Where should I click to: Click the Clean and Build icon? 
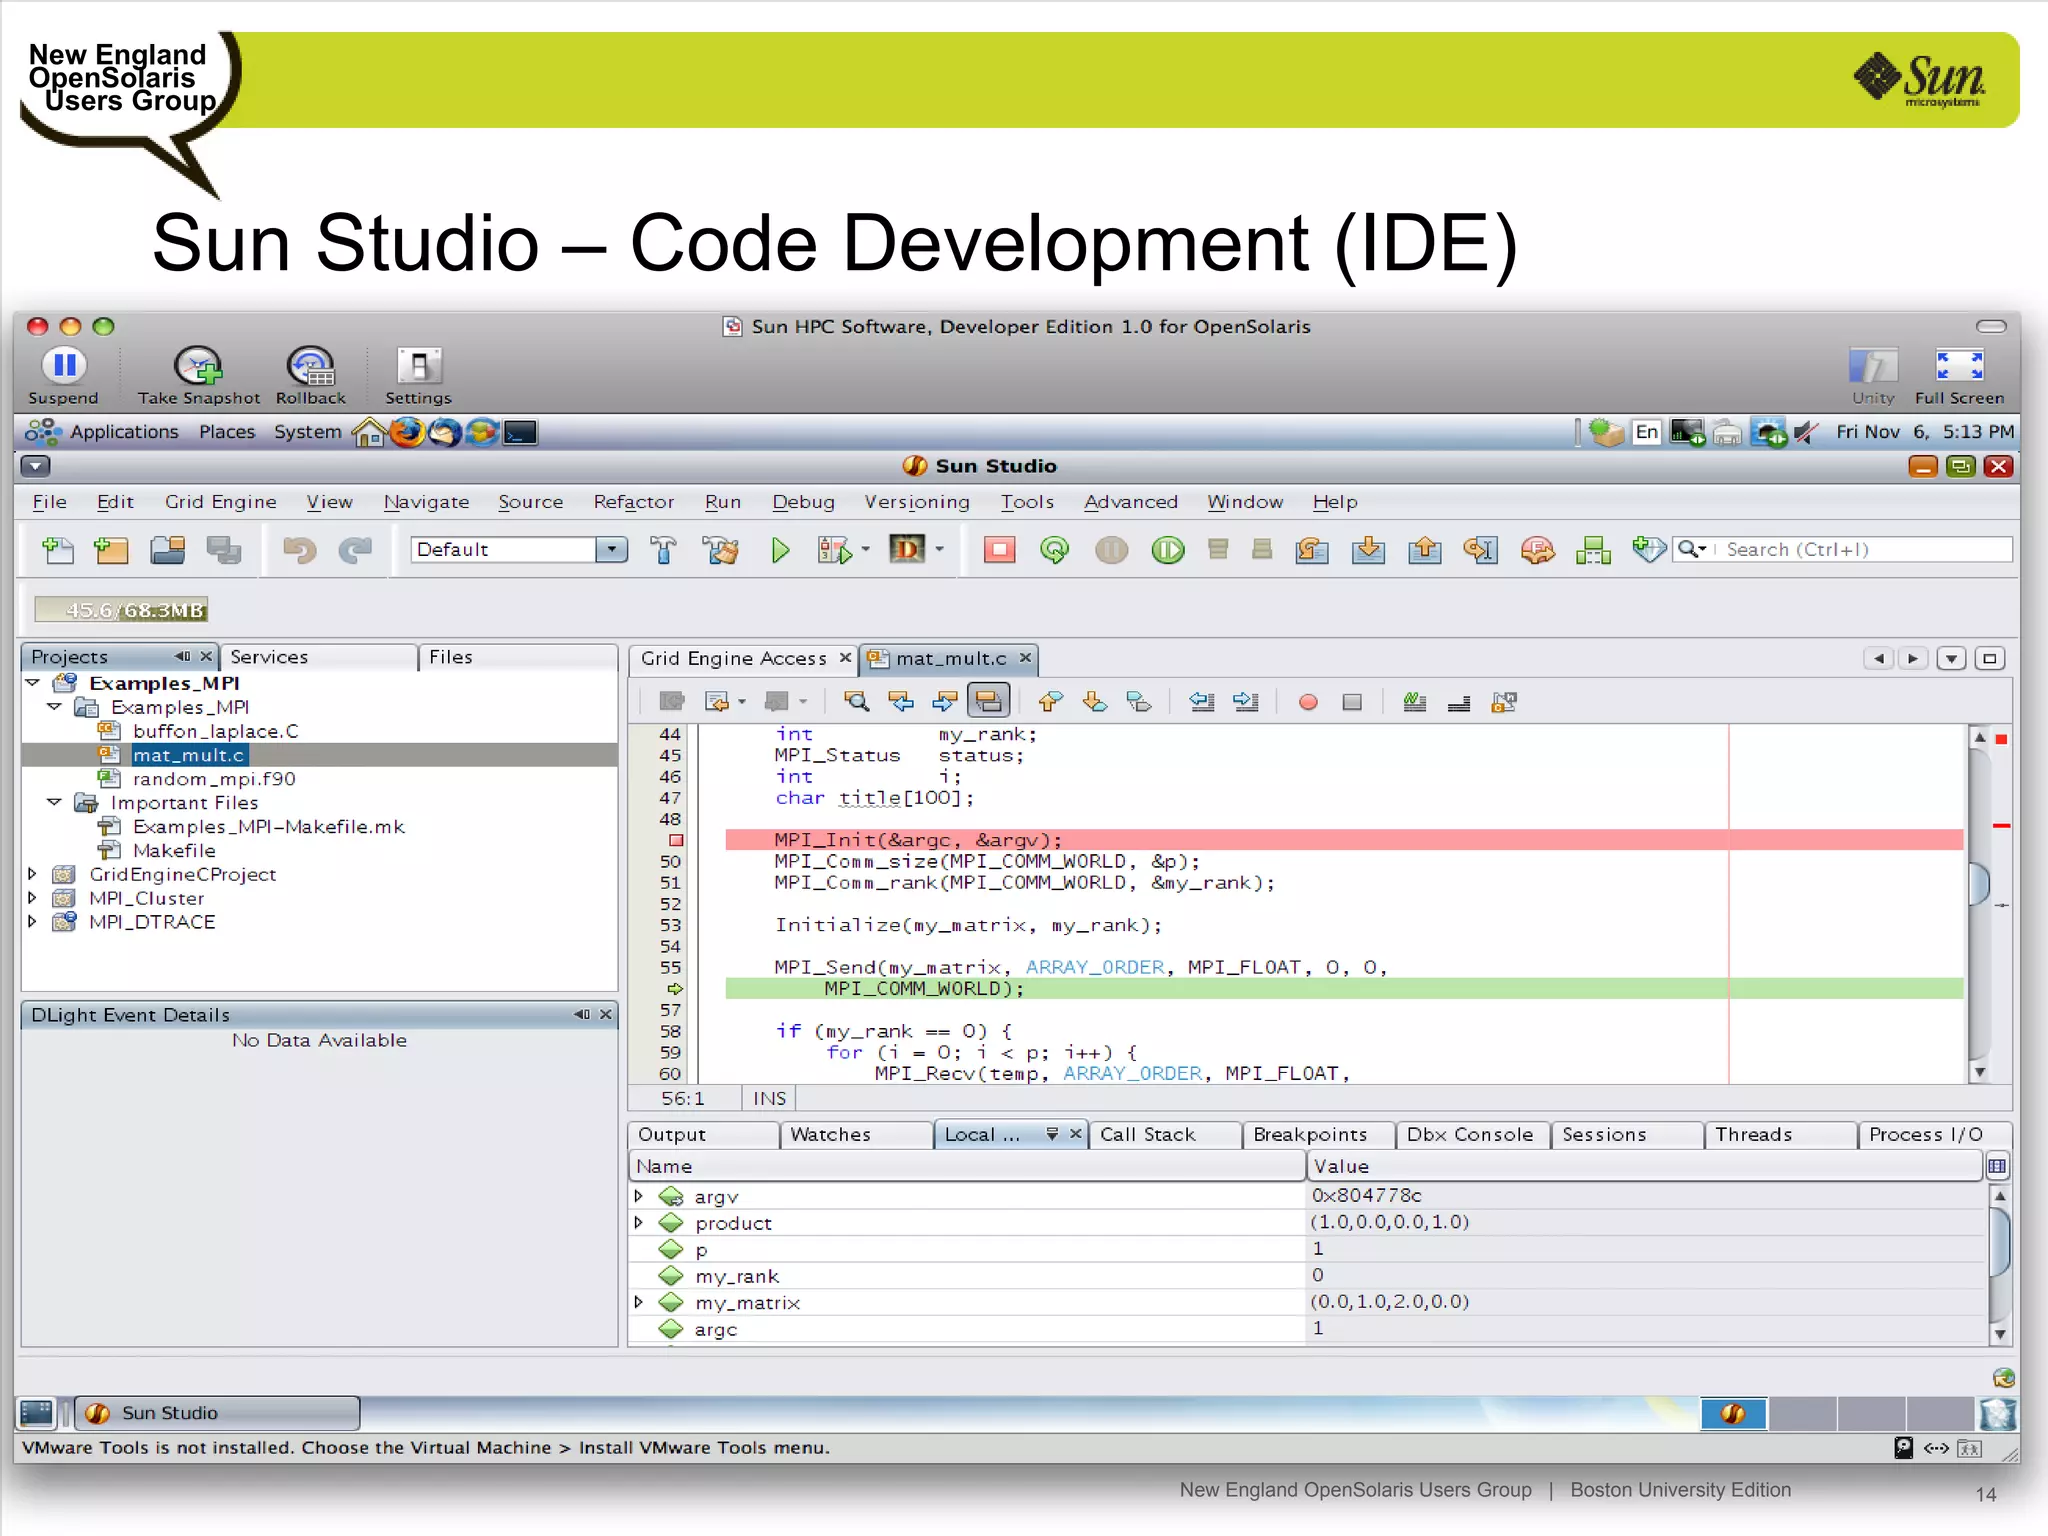720,550
